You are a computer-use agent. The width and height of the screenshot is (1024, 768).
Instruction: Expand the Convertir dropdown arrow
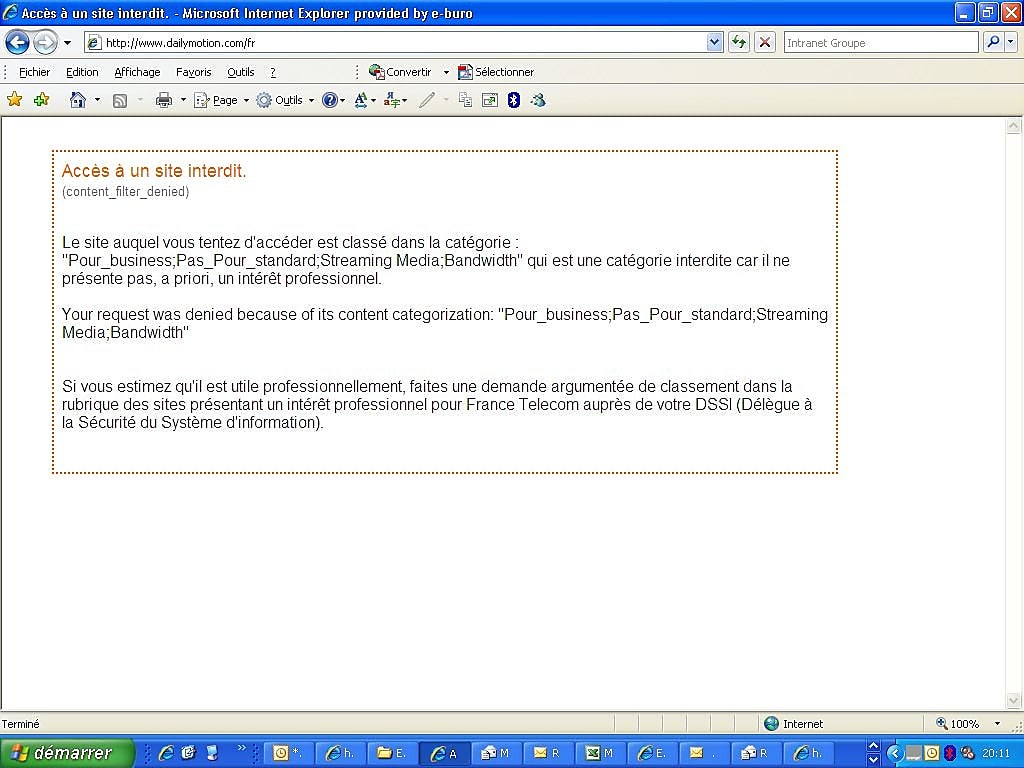tap(446, 72)
